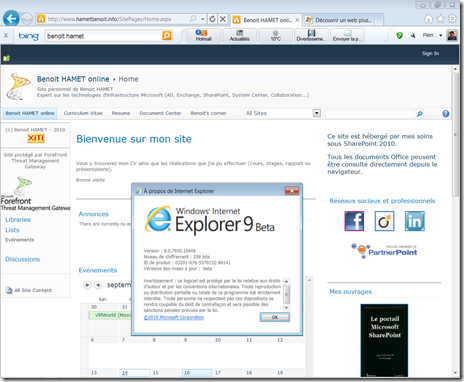
Task: Open the Pierr... account dropdown in the Bing bar
Action: click(432, 35)
